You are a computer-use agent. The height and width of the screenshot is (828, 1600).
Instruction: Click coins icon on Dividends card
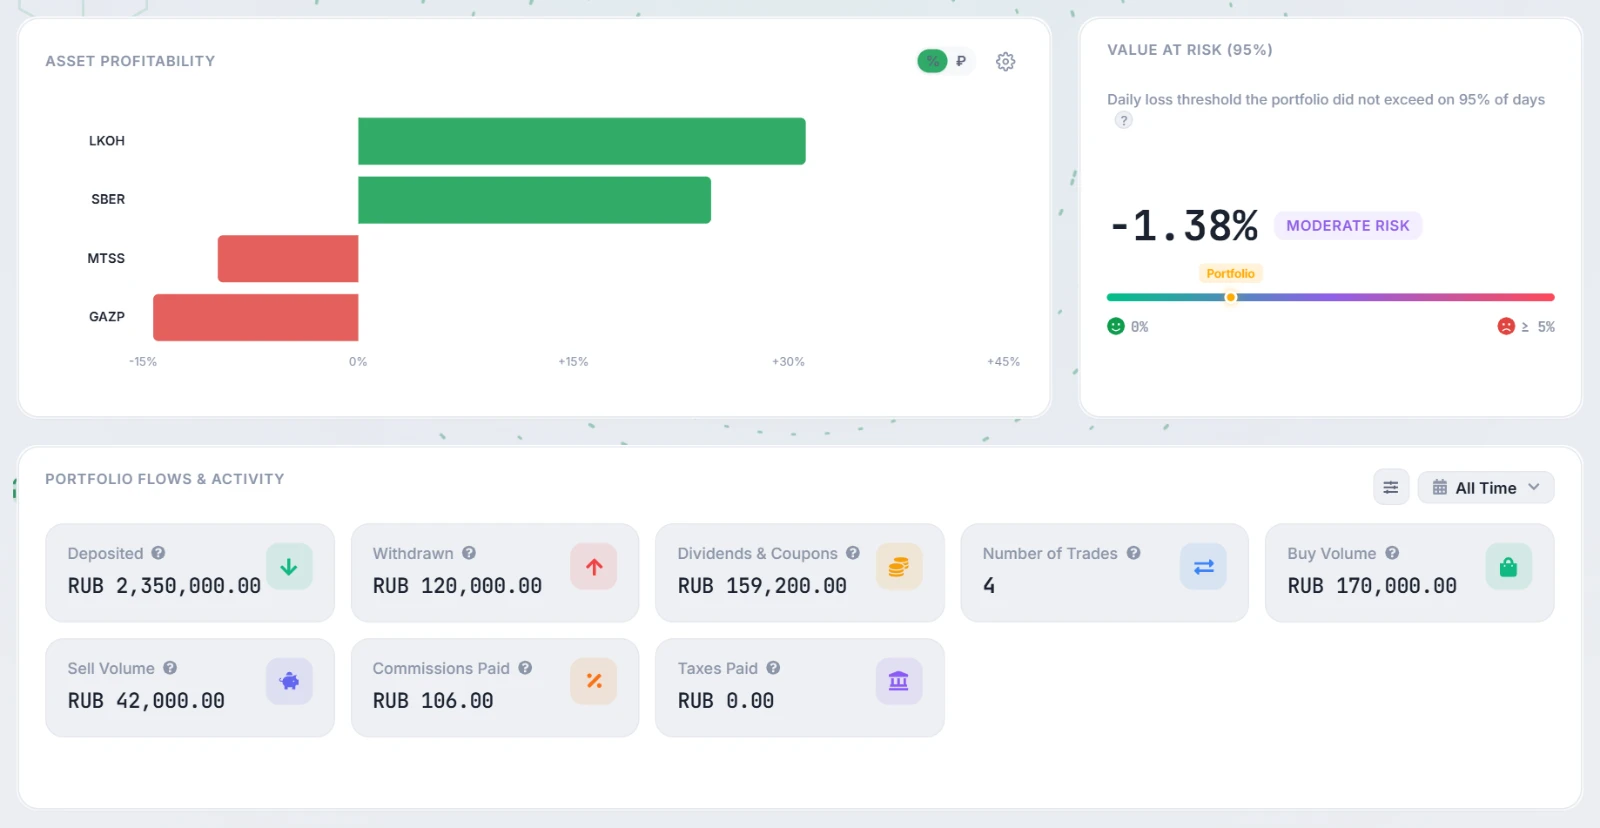[x=899, y=567]
